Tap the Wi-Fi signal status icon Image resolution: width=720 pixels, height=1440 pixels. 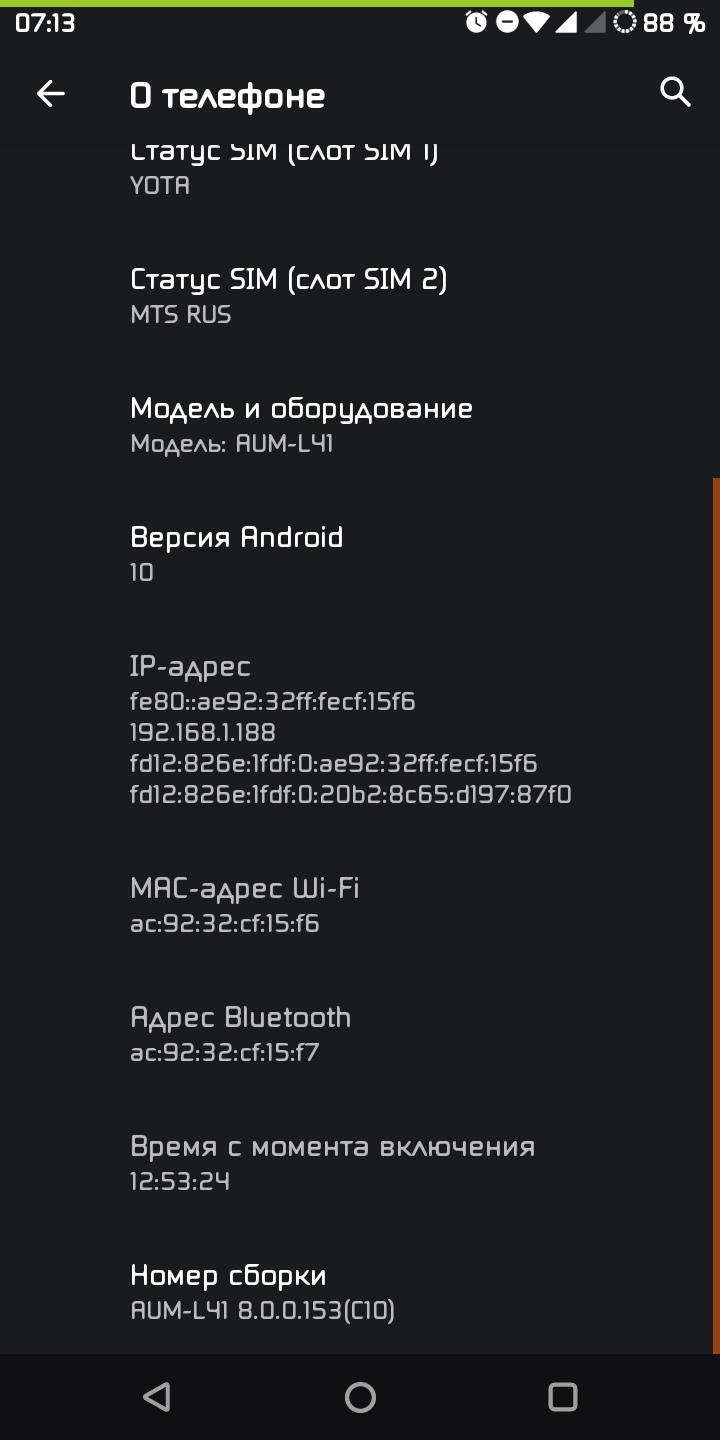(537, 22)
